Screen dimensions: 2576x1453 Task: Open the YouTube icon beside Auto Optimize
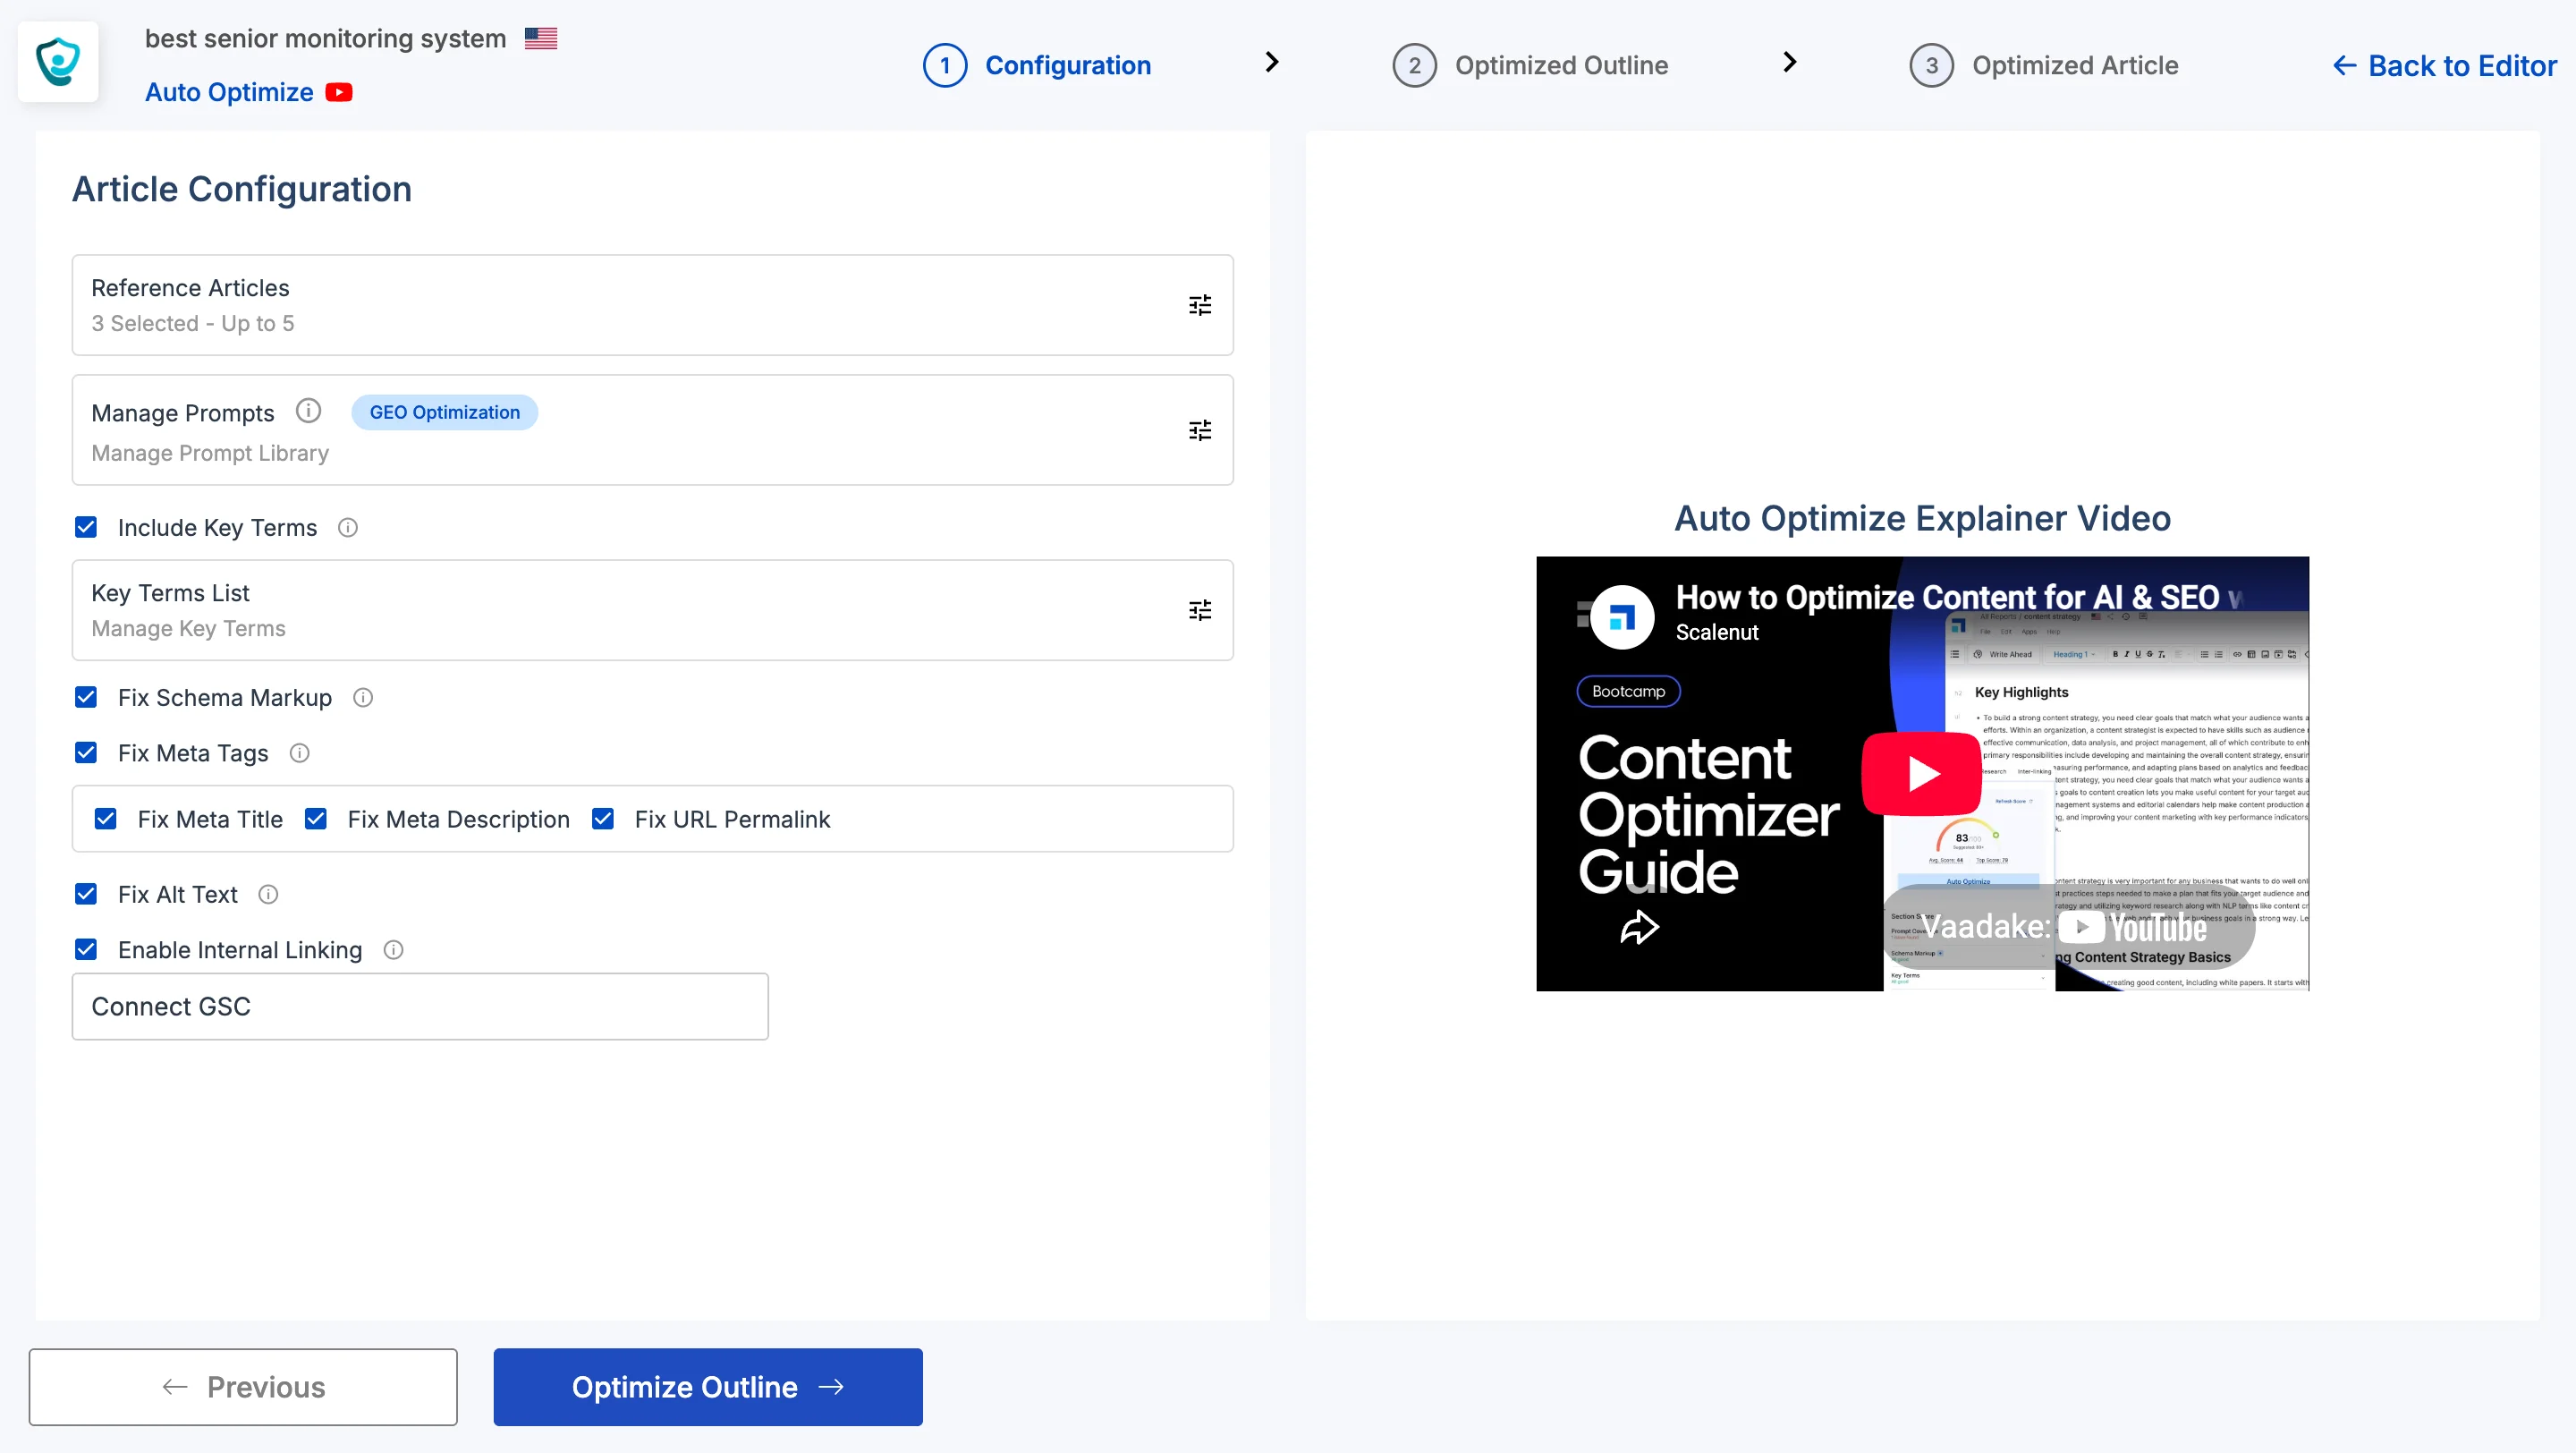click(x=339, y=92)
